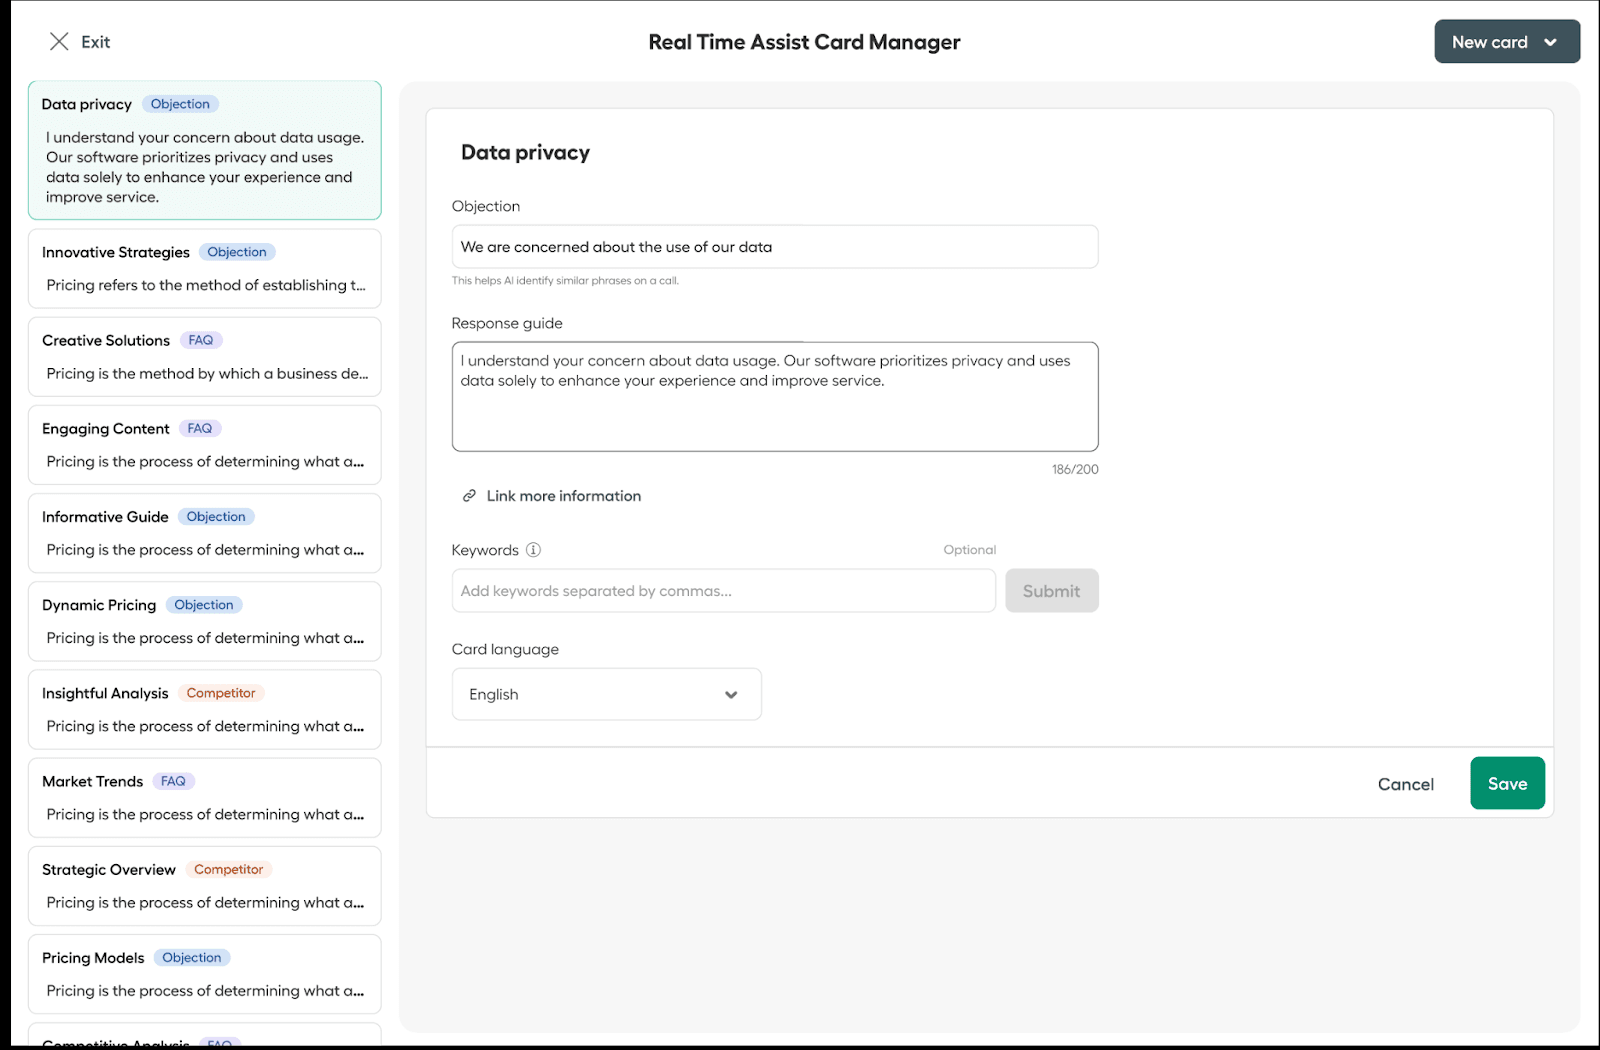Click the Objection tag on Dynamic Pricing
This screenshot has height=1050, width=1600.
coord(204,605)
